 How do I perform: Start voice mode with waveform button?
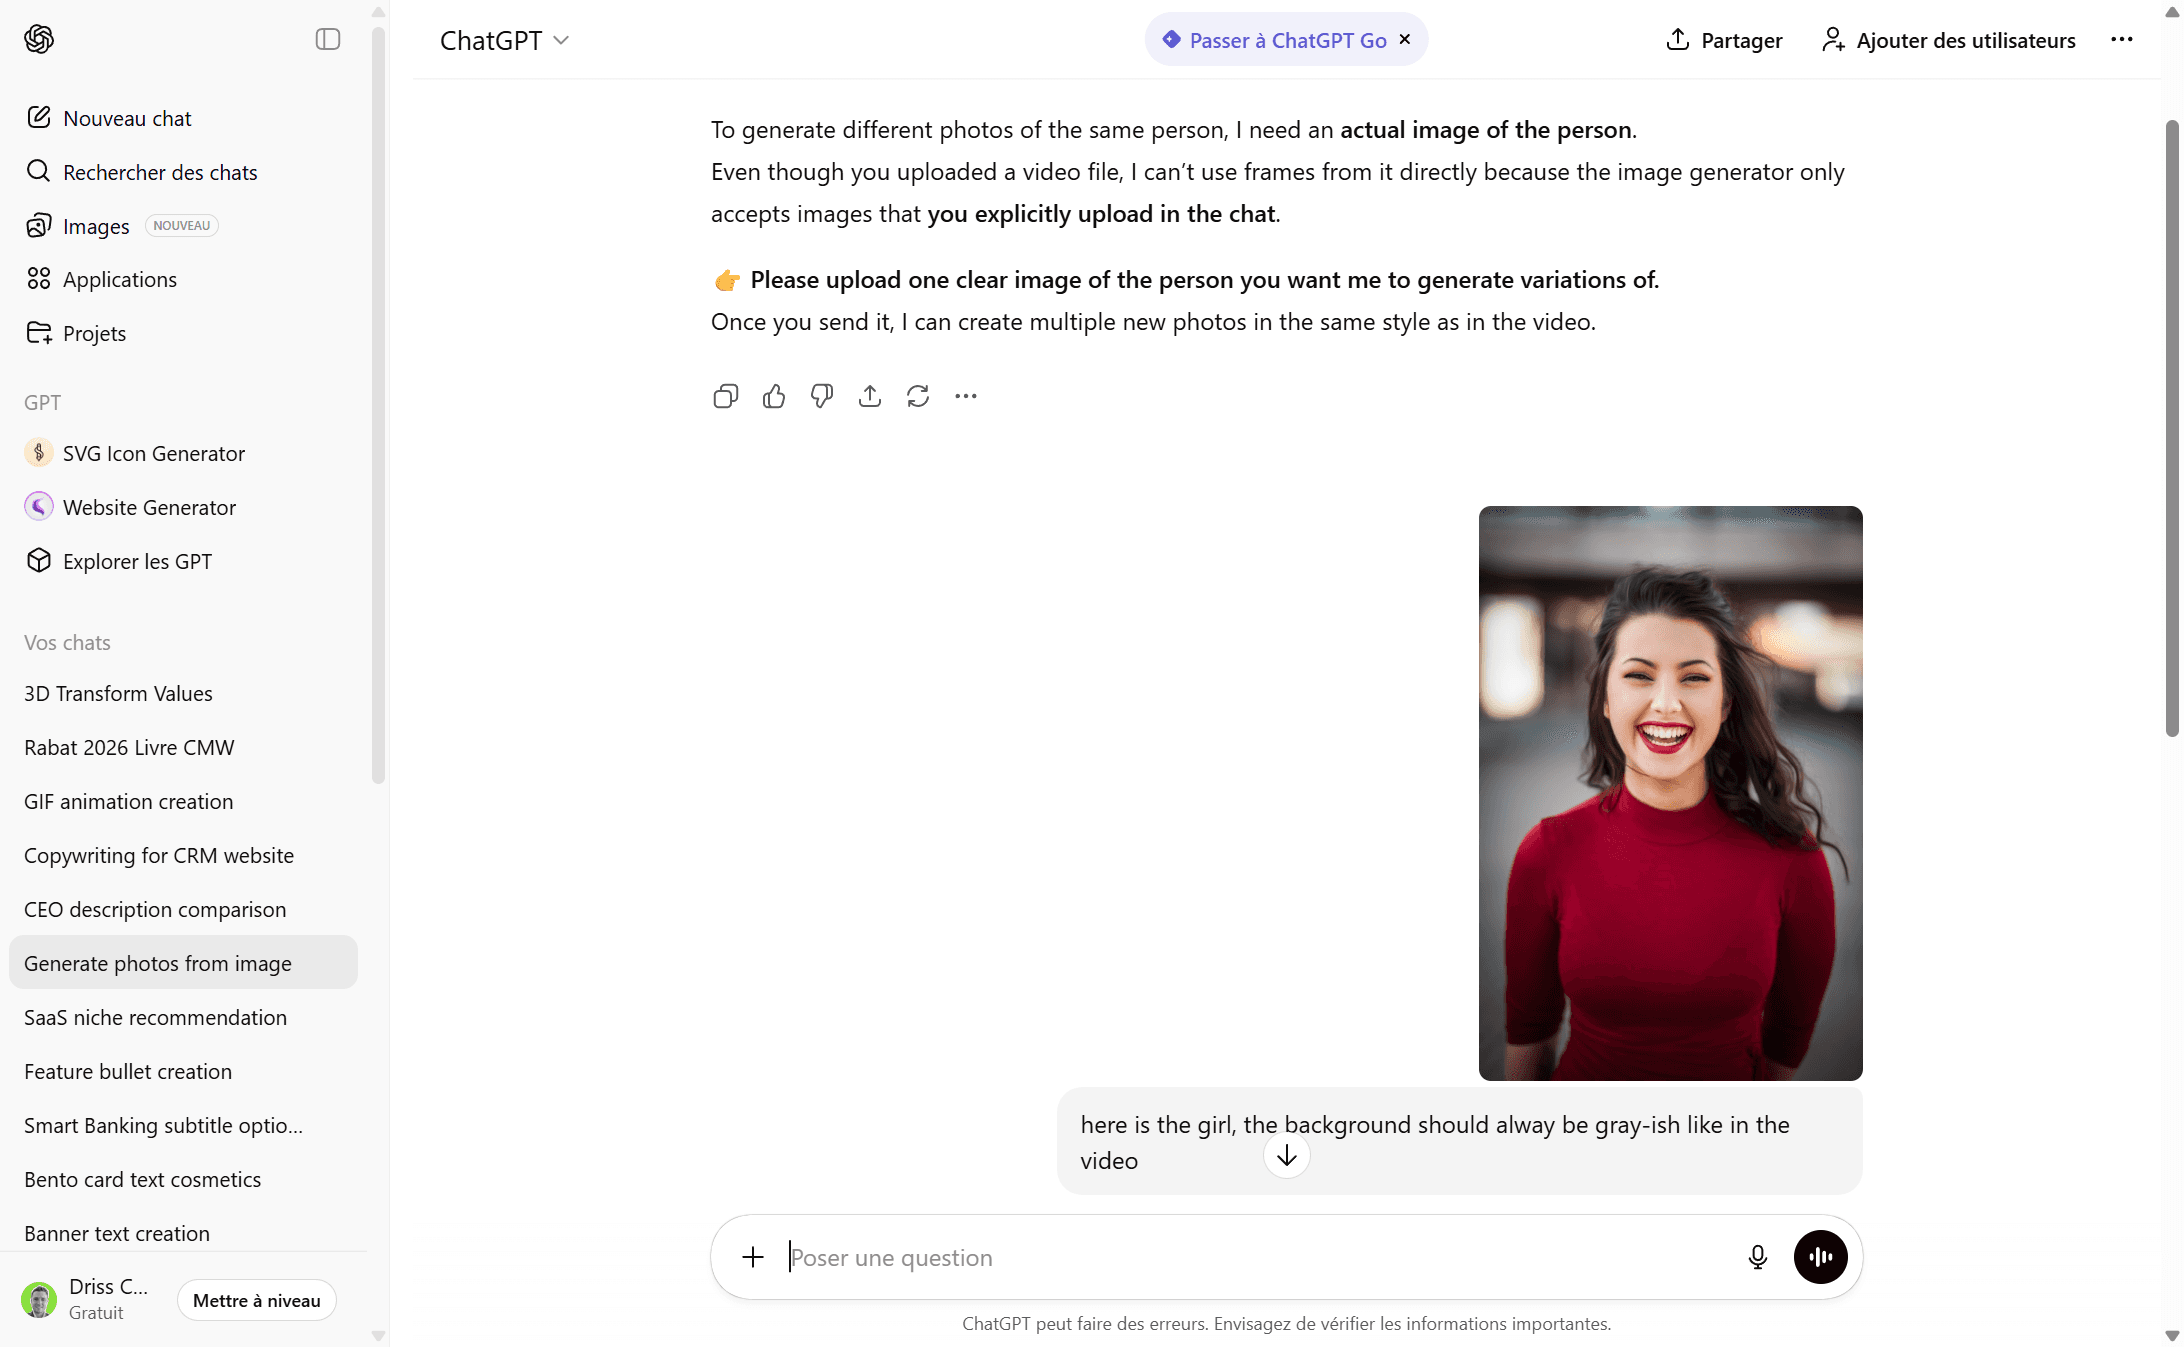tap(1820, 1257)
